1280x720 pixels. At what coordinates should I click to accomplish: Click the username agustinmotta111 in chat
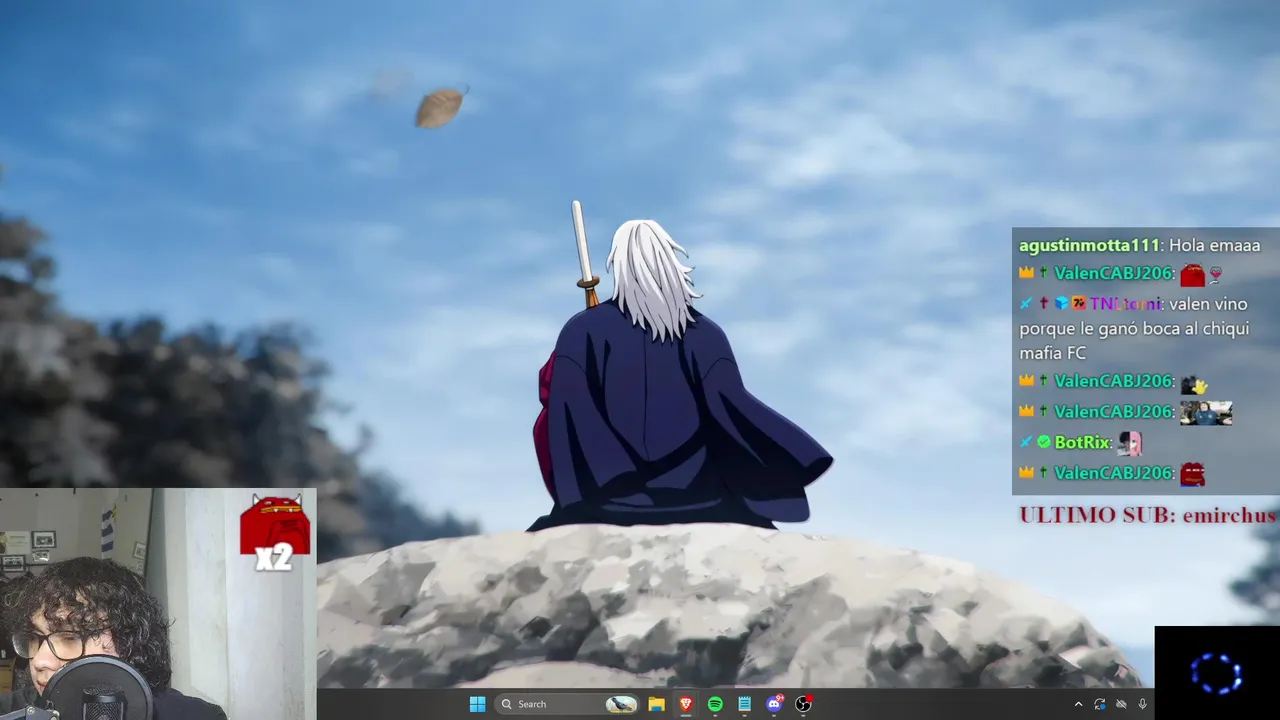[1089, 245]
